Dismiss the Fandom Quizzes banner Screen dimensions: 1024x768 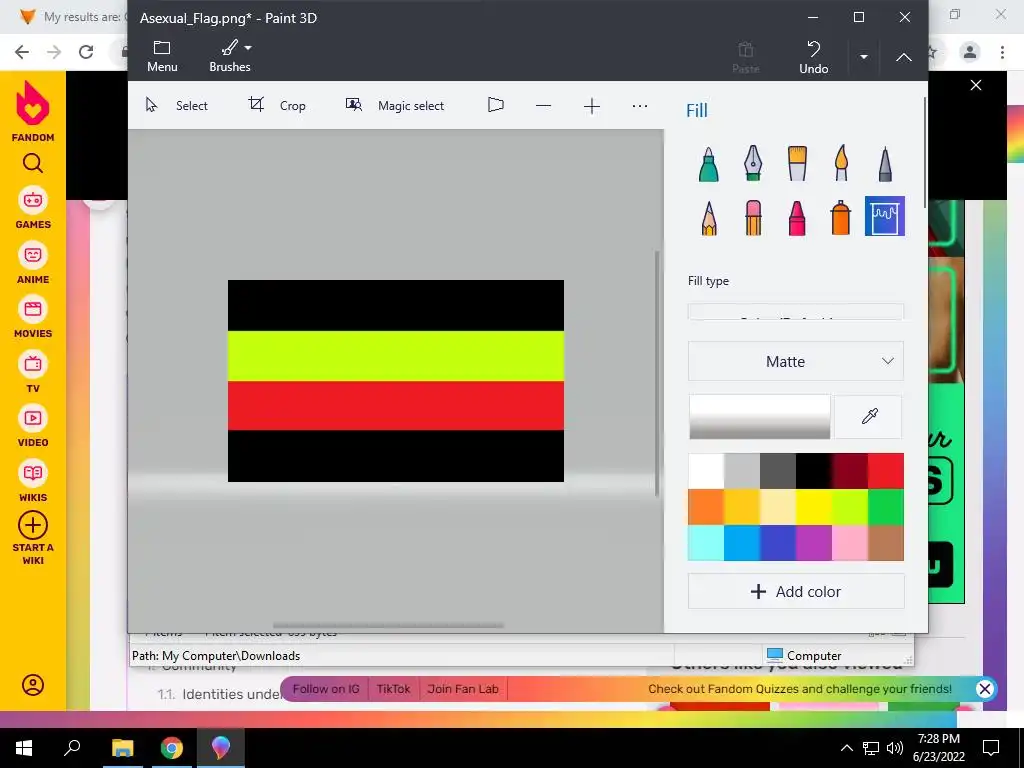[985, 689]
